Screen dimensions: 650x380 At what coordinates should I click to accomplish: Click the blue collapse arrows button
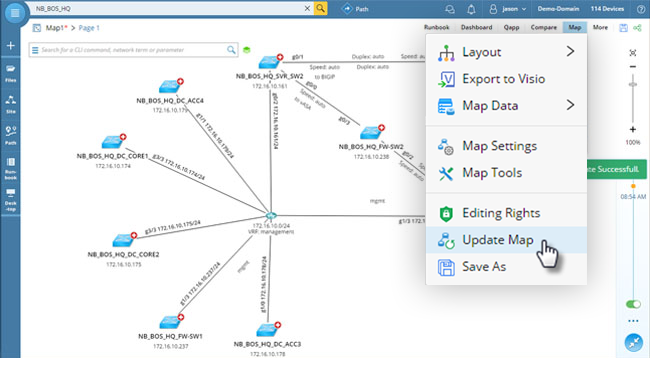coord(633,342)
